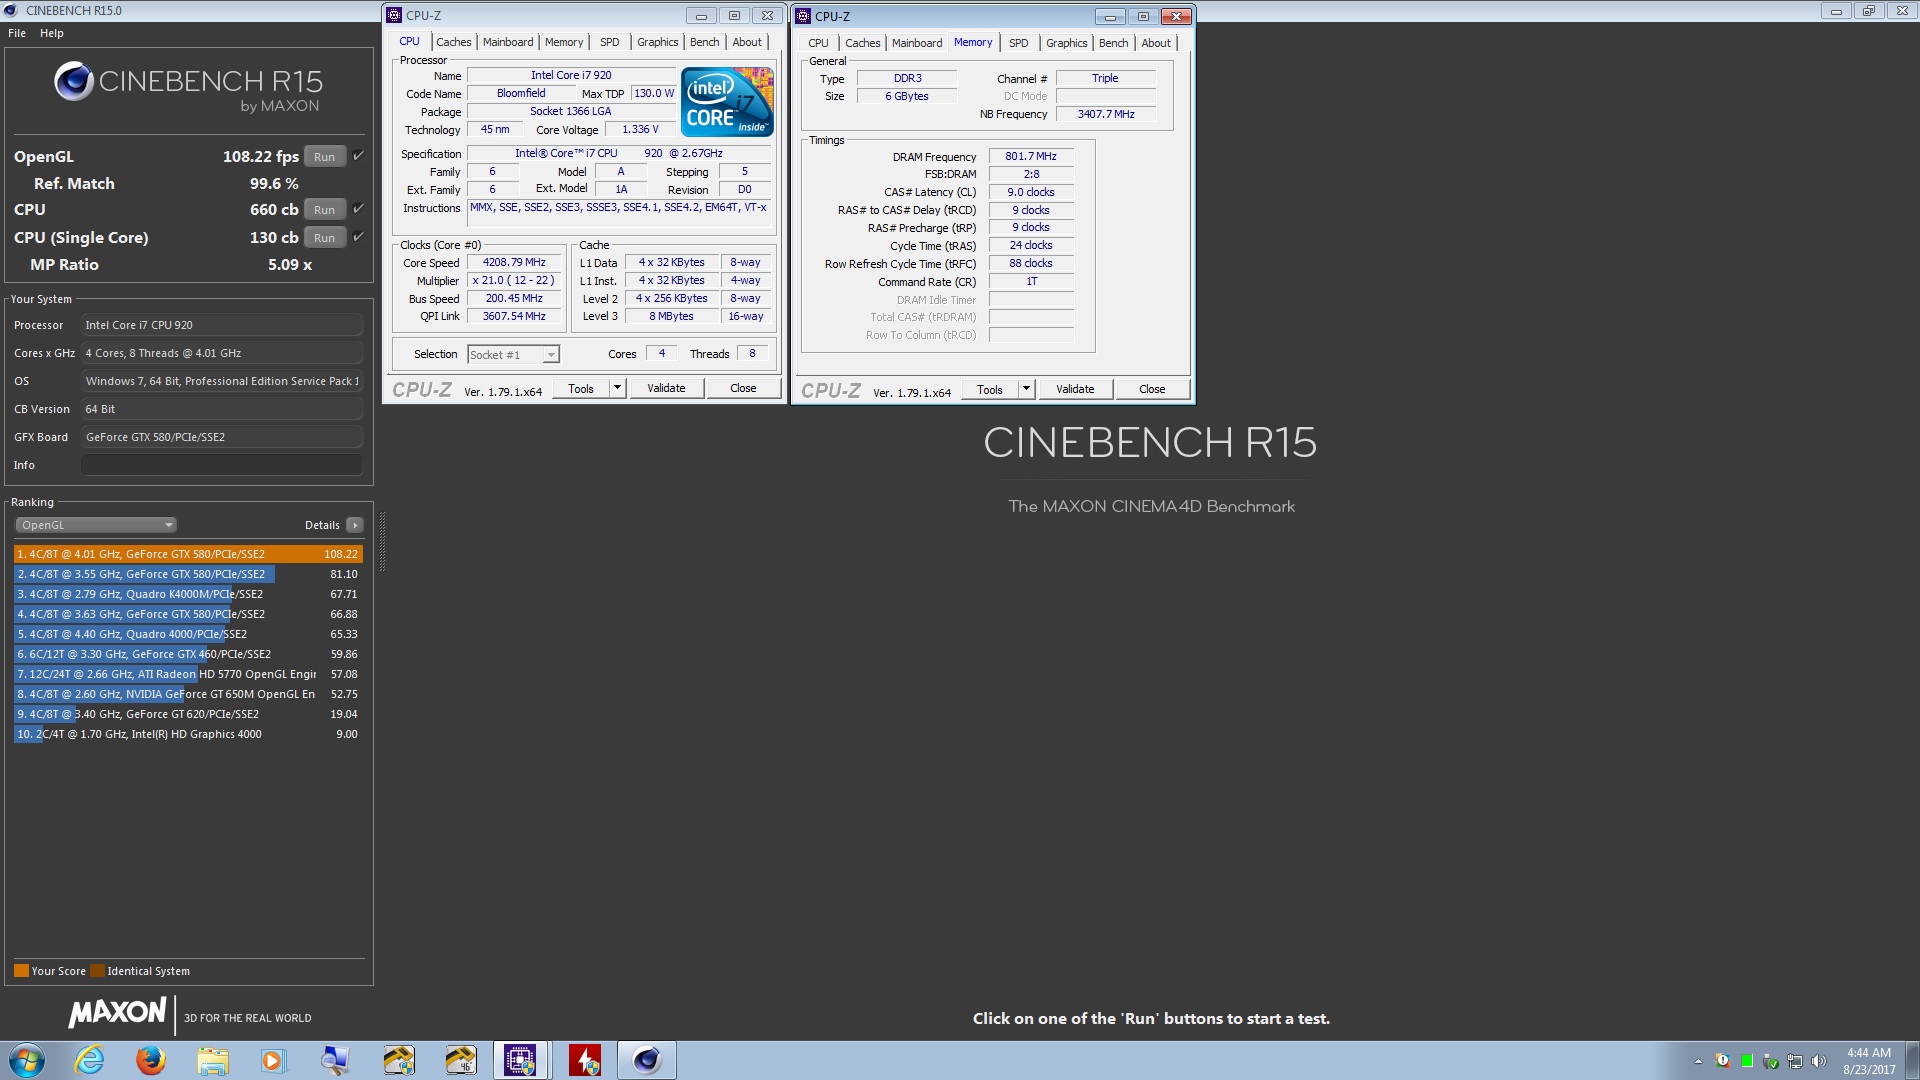Click the thermometer taskbar icon showing 46°
The image size is (1920, 1080).
[461, 1060]
